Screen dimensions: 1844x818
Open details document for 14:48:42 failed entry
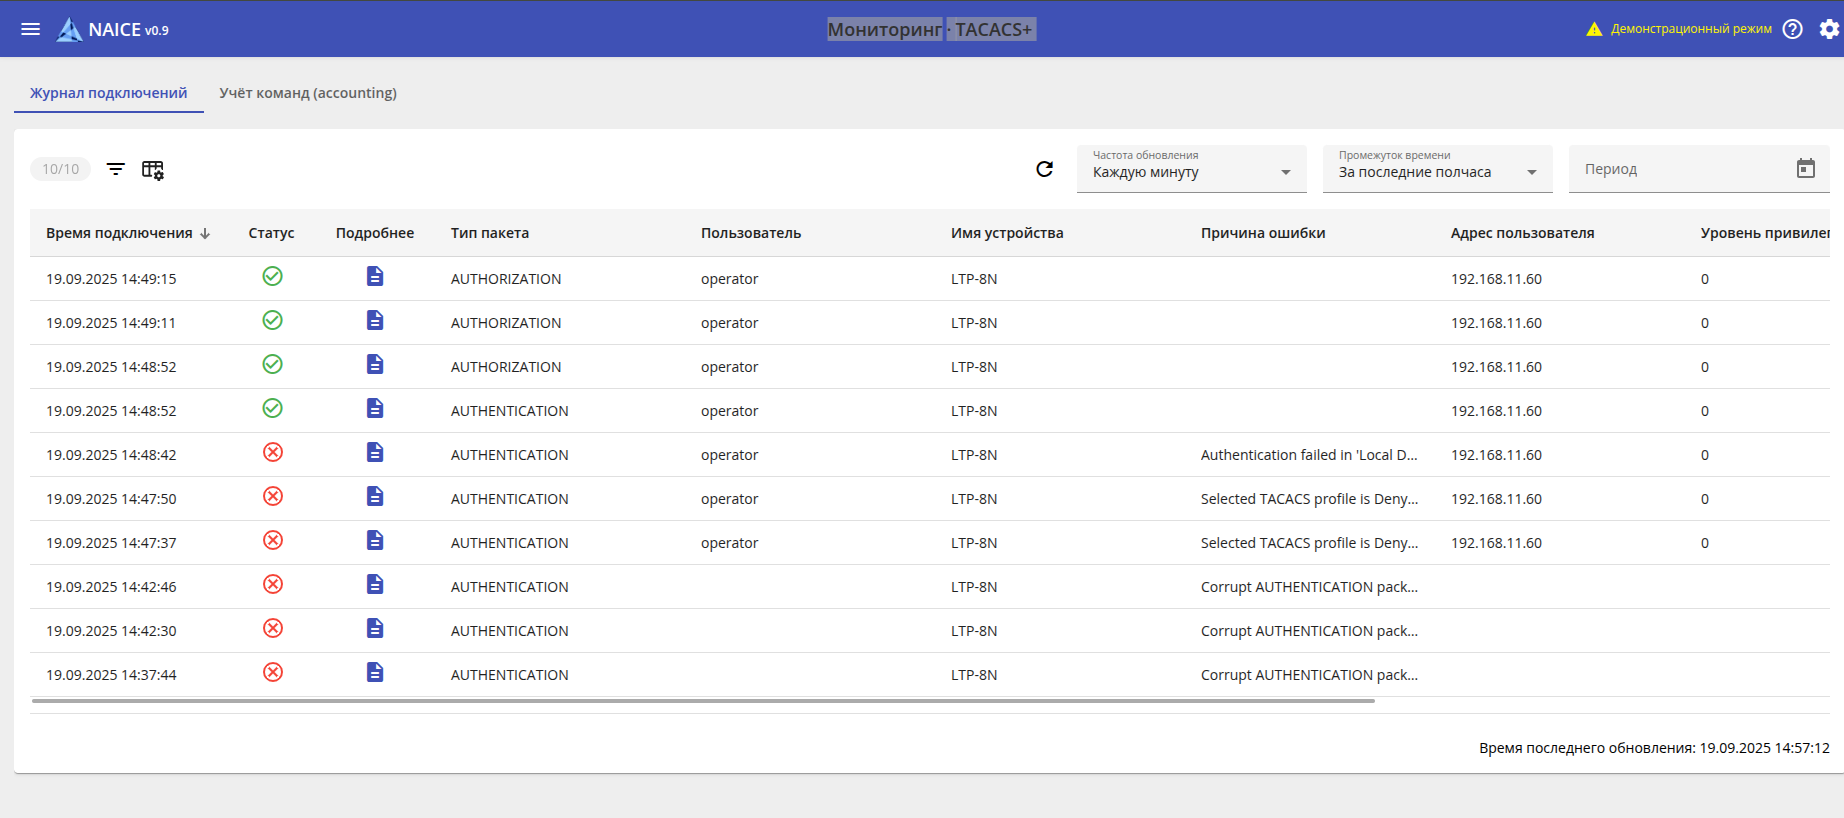pos(375,453)
